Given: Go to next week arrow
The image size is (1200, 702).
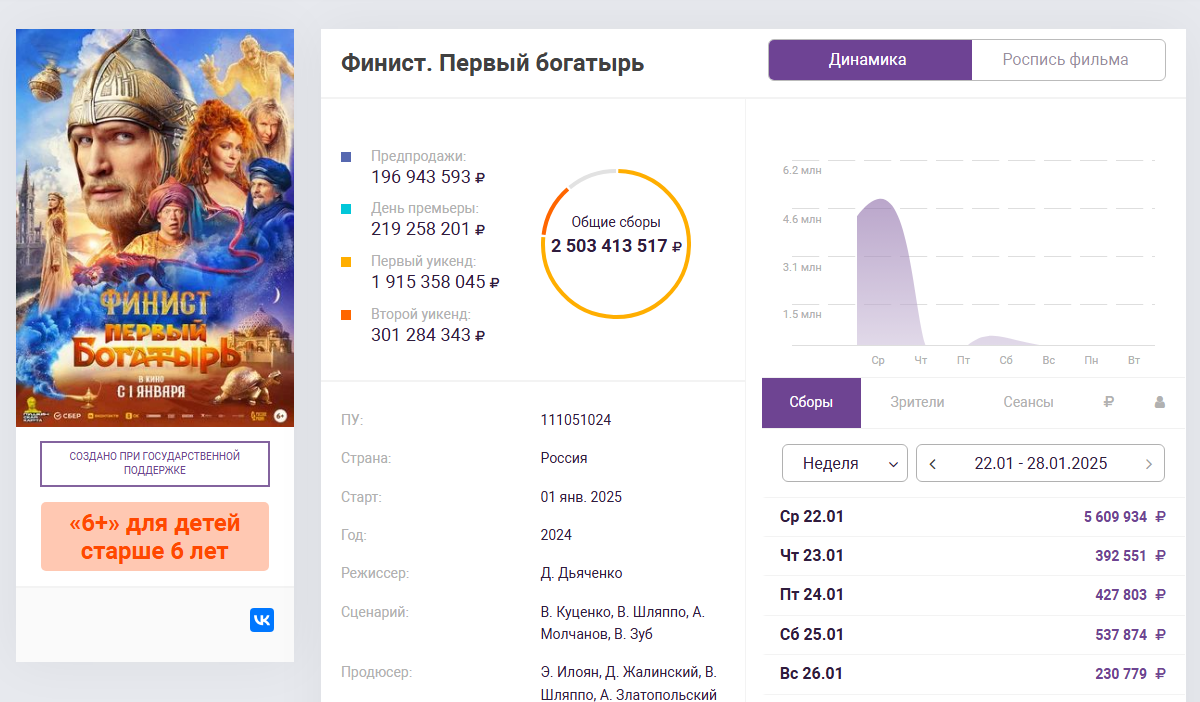Looking at the screenshot, I should pos(1149,463).
